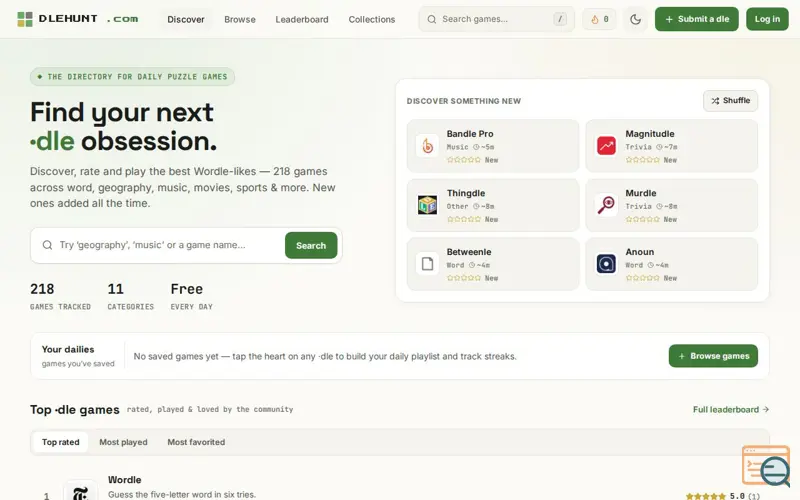Click the magnifier icon in header search
Viewport: 800px width, 500px height.
[432, 19]
